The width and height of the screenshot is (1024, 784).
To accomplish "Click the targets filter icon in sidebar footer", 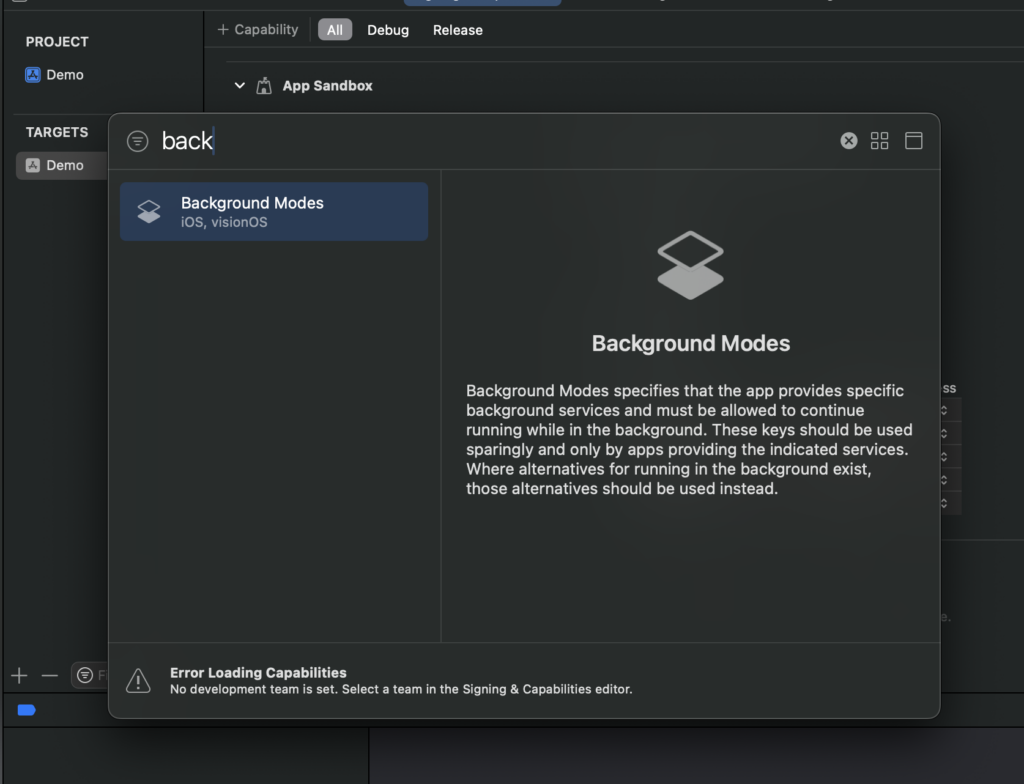I will click(86, 675).
